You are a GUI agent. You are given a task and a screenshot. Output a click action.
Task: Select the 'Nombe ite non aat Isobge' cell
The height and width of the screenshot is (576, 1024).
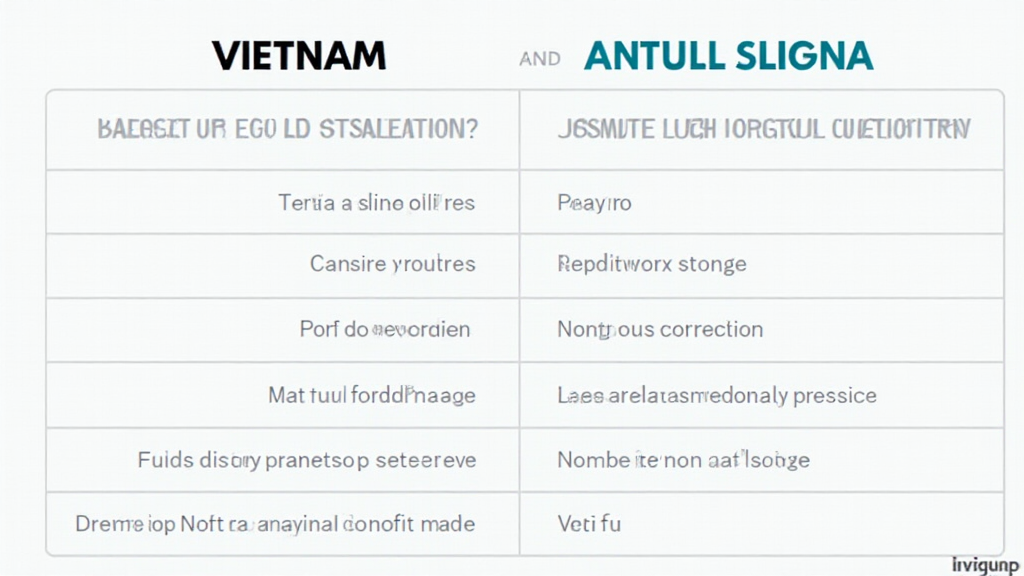[683, 460]
